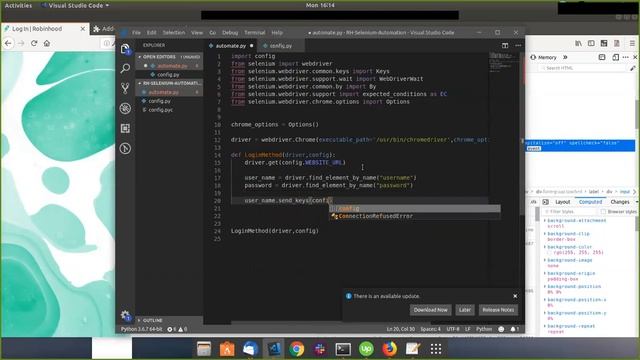
Task: Show all applications grid in the dock
Action: (436, 349)
